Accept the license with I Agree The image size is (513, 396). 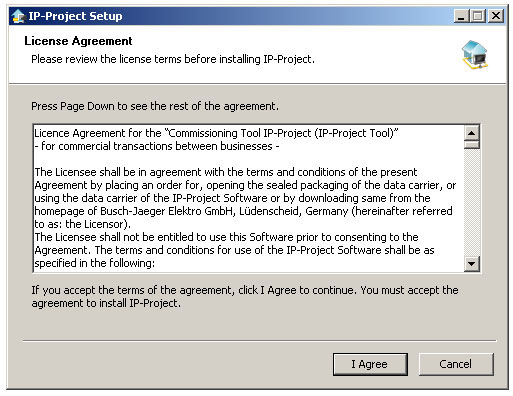point(370,364)
